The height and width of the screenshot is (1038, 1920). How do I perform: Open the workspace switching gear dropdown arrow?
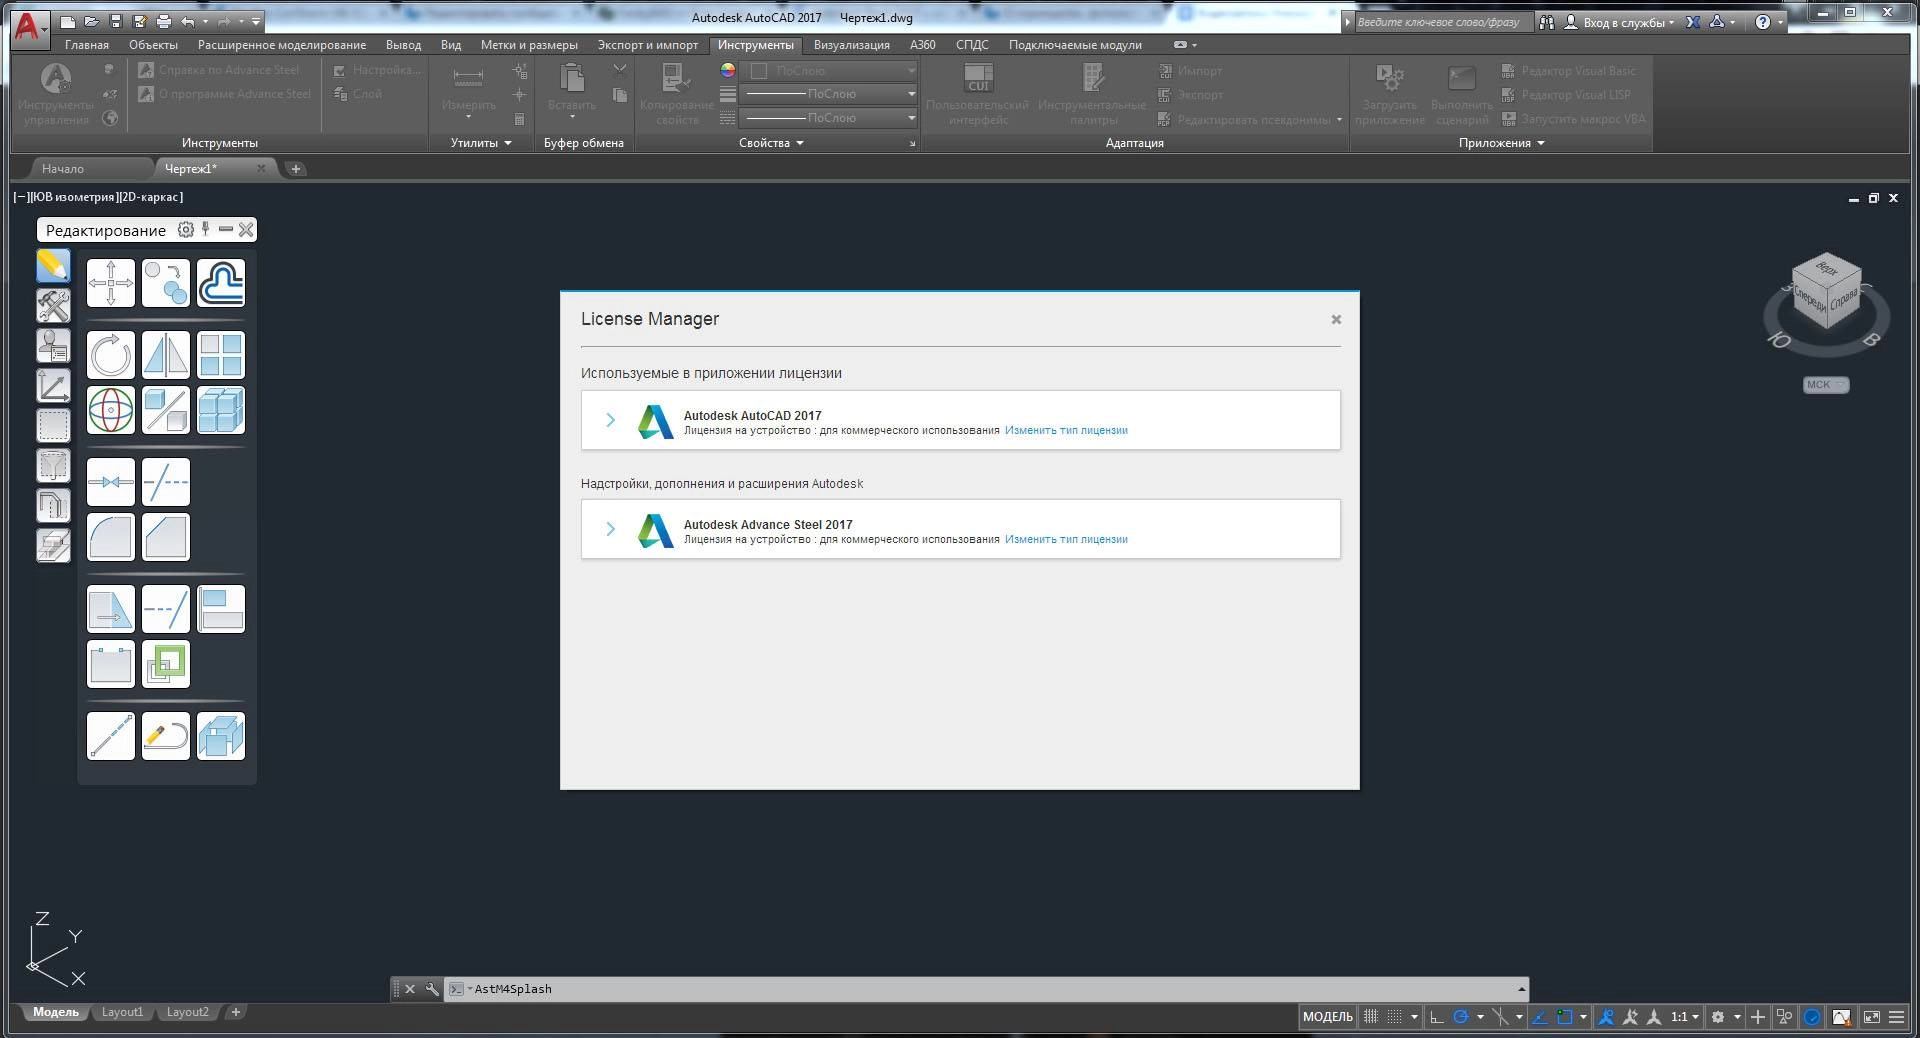(1737, 1017)
